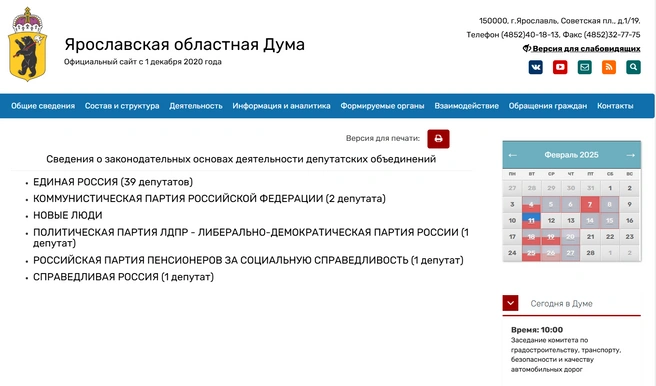The height and width of the screenshot is (386, 656).
Task: Select February 26 in calendar
Action: 551,253
